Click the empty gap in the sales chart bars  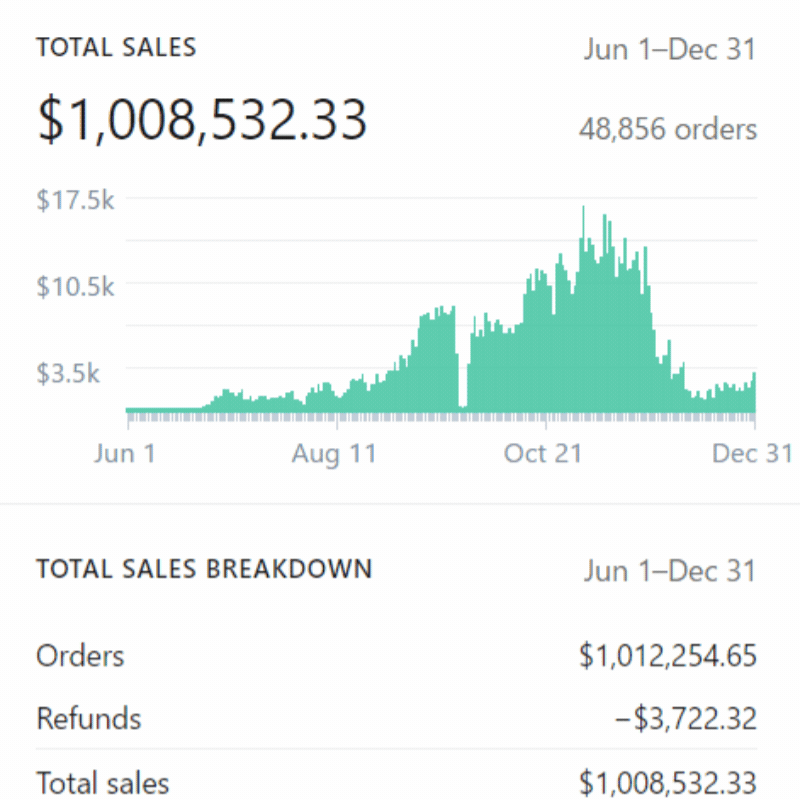point(462,360)
